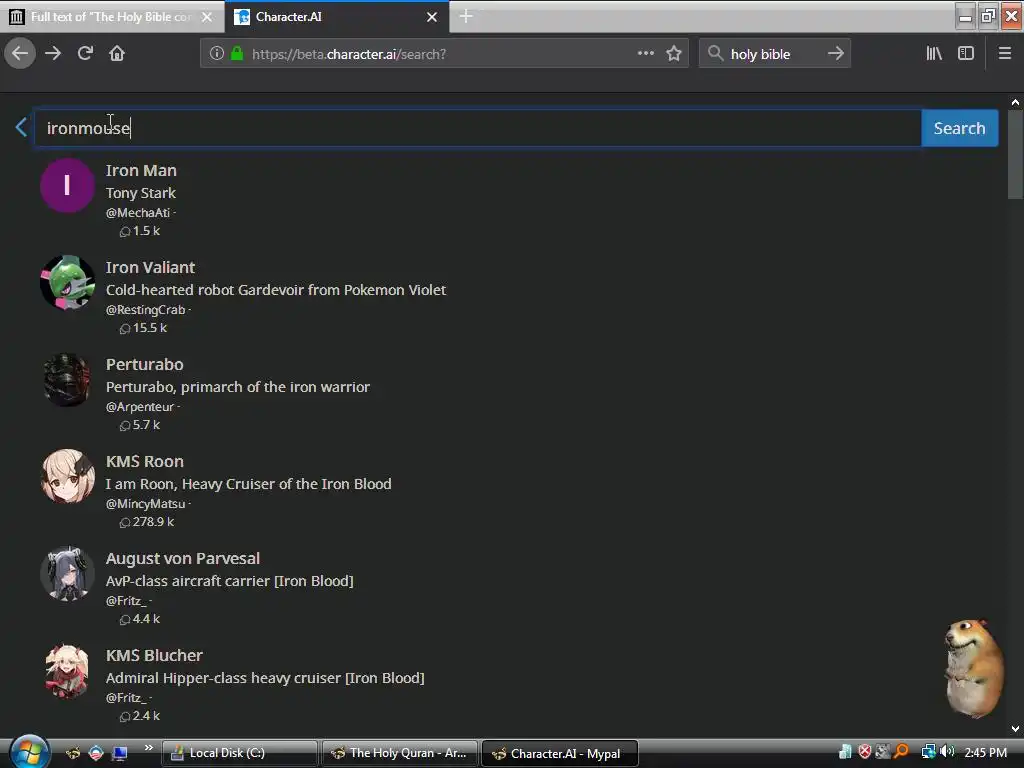
Task: Open site information icon in address bar
Action: [217, 54]
